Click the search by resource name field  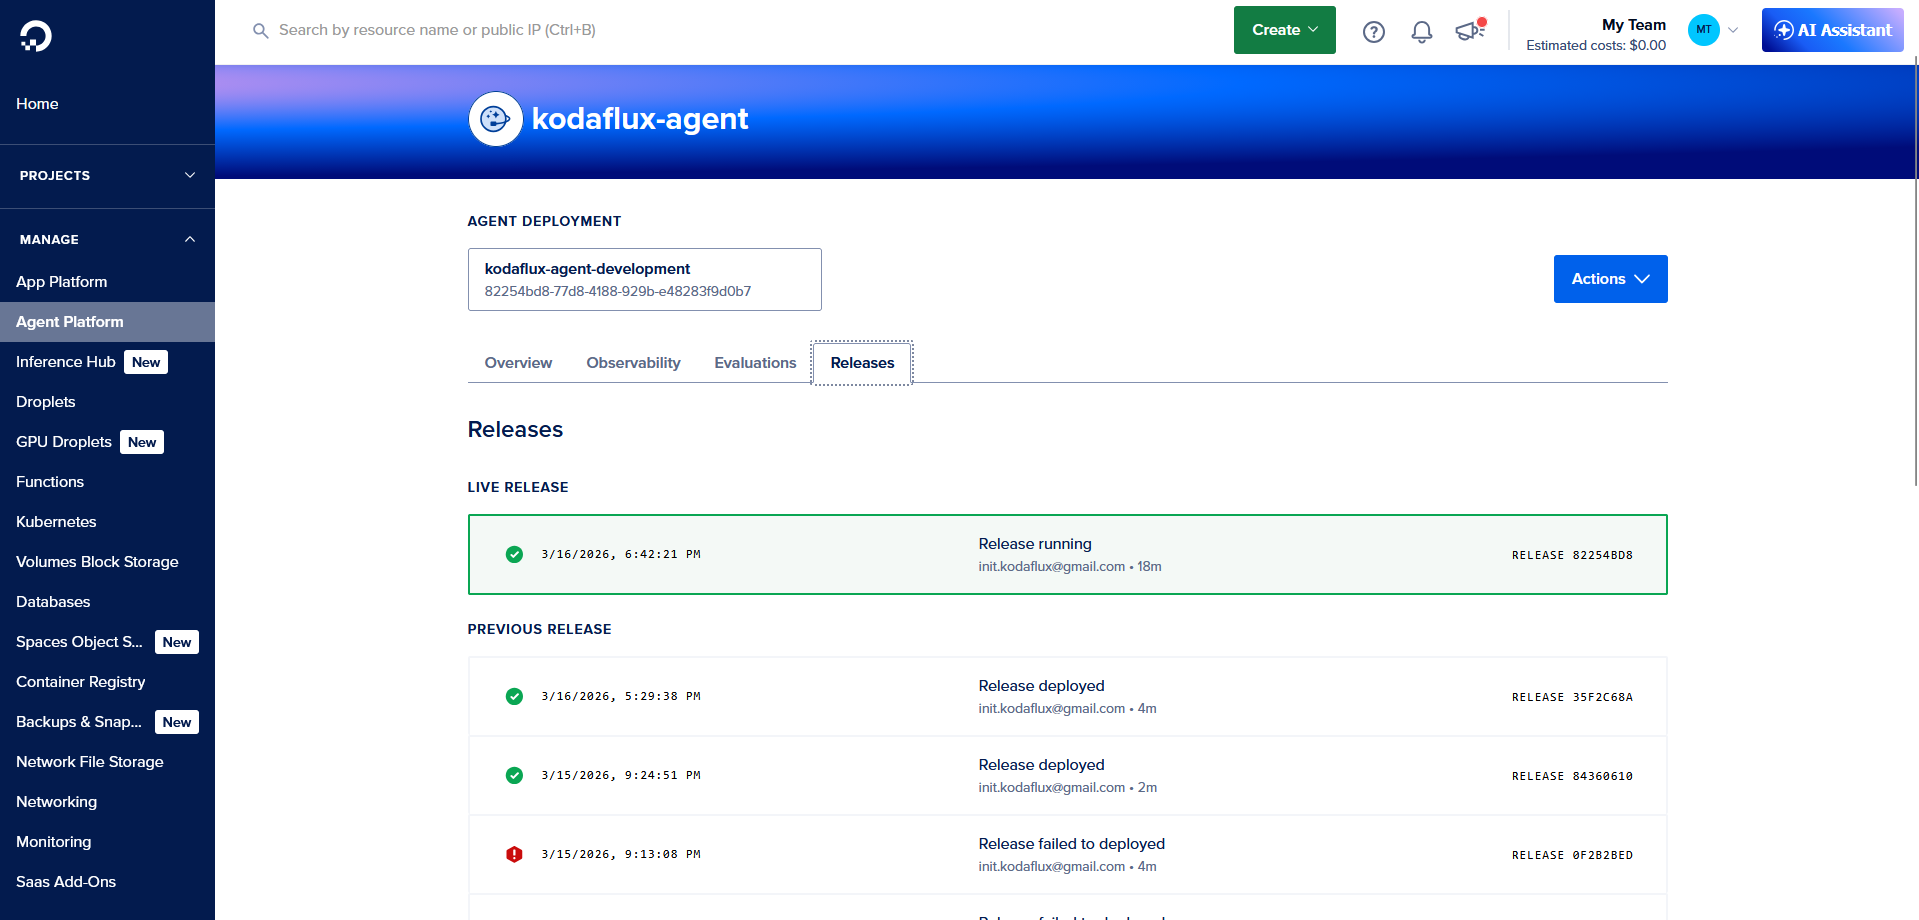pos(437,30)
